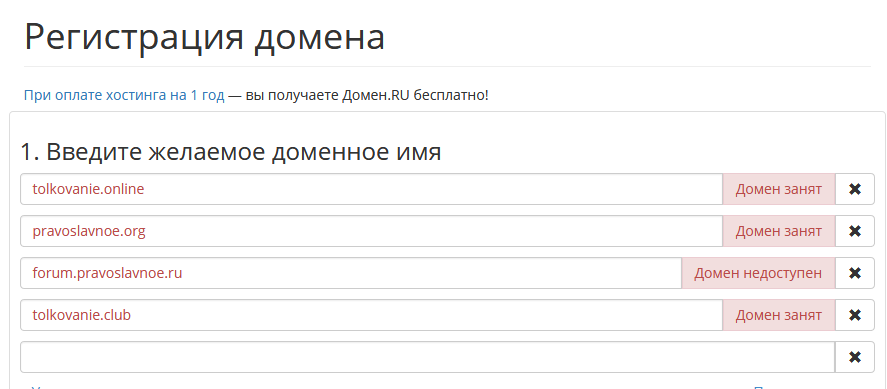Focus the tolkovanie.club domain field
The image size is (887, 389).
point(371,315)
